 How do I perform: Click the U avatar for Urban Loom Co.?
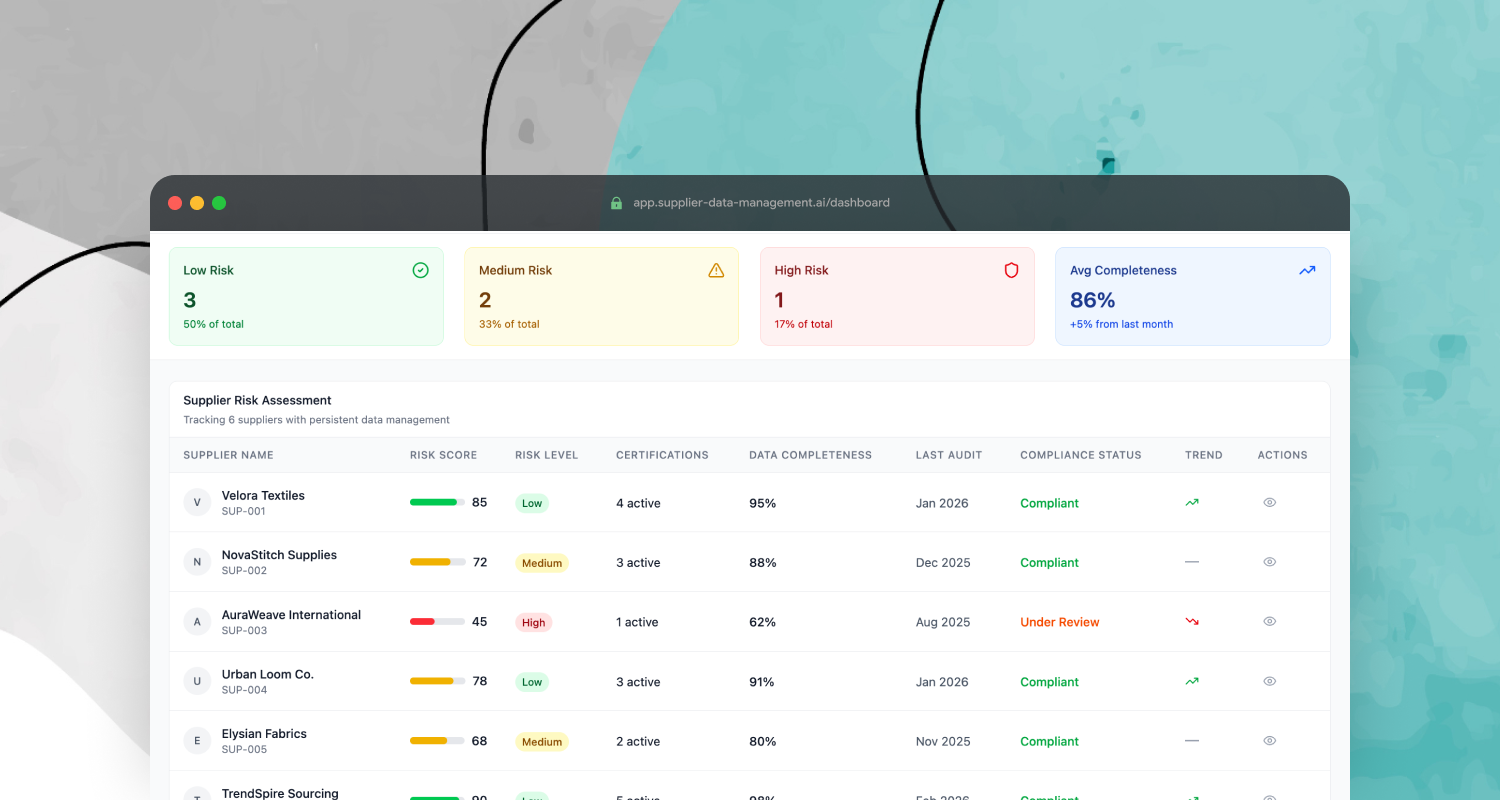coord(197,681)
